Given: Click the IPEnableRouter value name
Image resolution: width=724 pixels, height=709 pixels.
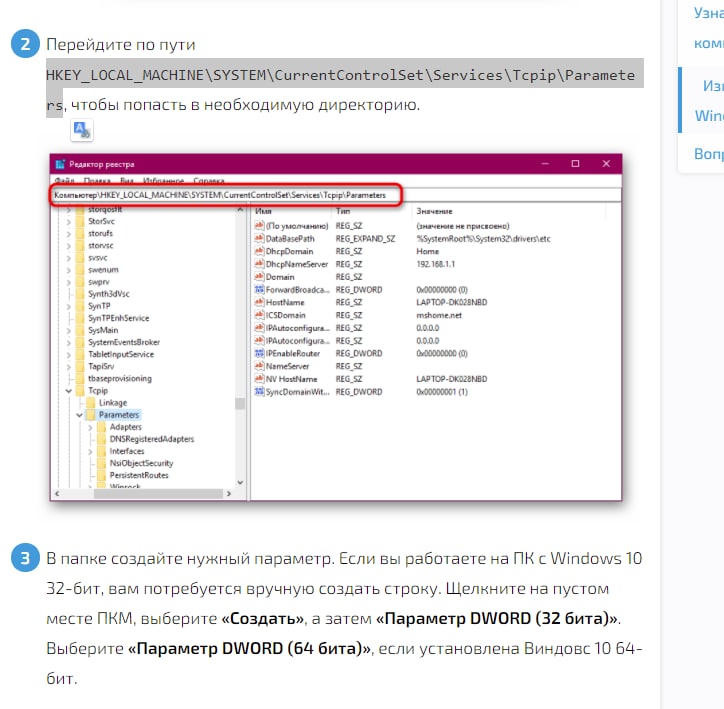Looking at the screenshot, I should 293,353.
